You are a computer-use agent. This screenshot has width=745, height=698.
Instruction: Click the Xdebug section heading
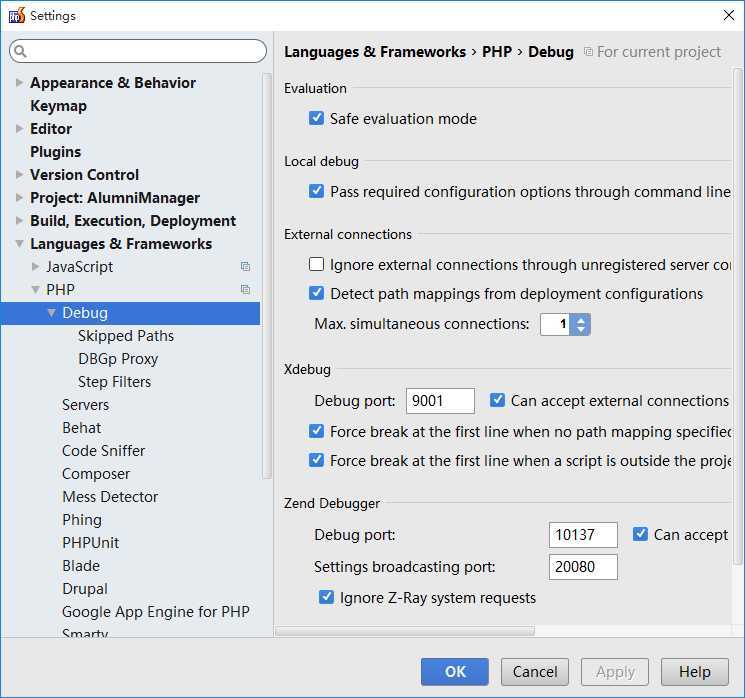[x=307, y=369]
